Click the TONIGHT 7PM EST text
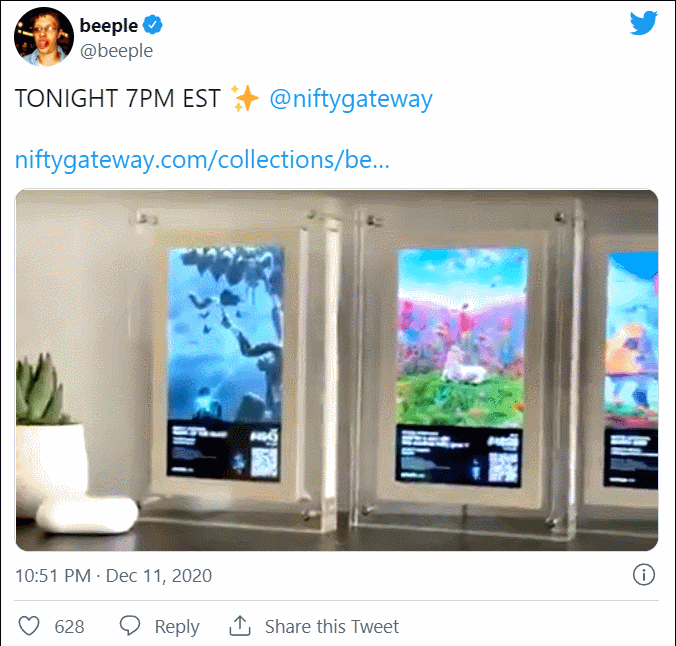This screenshot has height=646, width=676. tap(118, 99)
